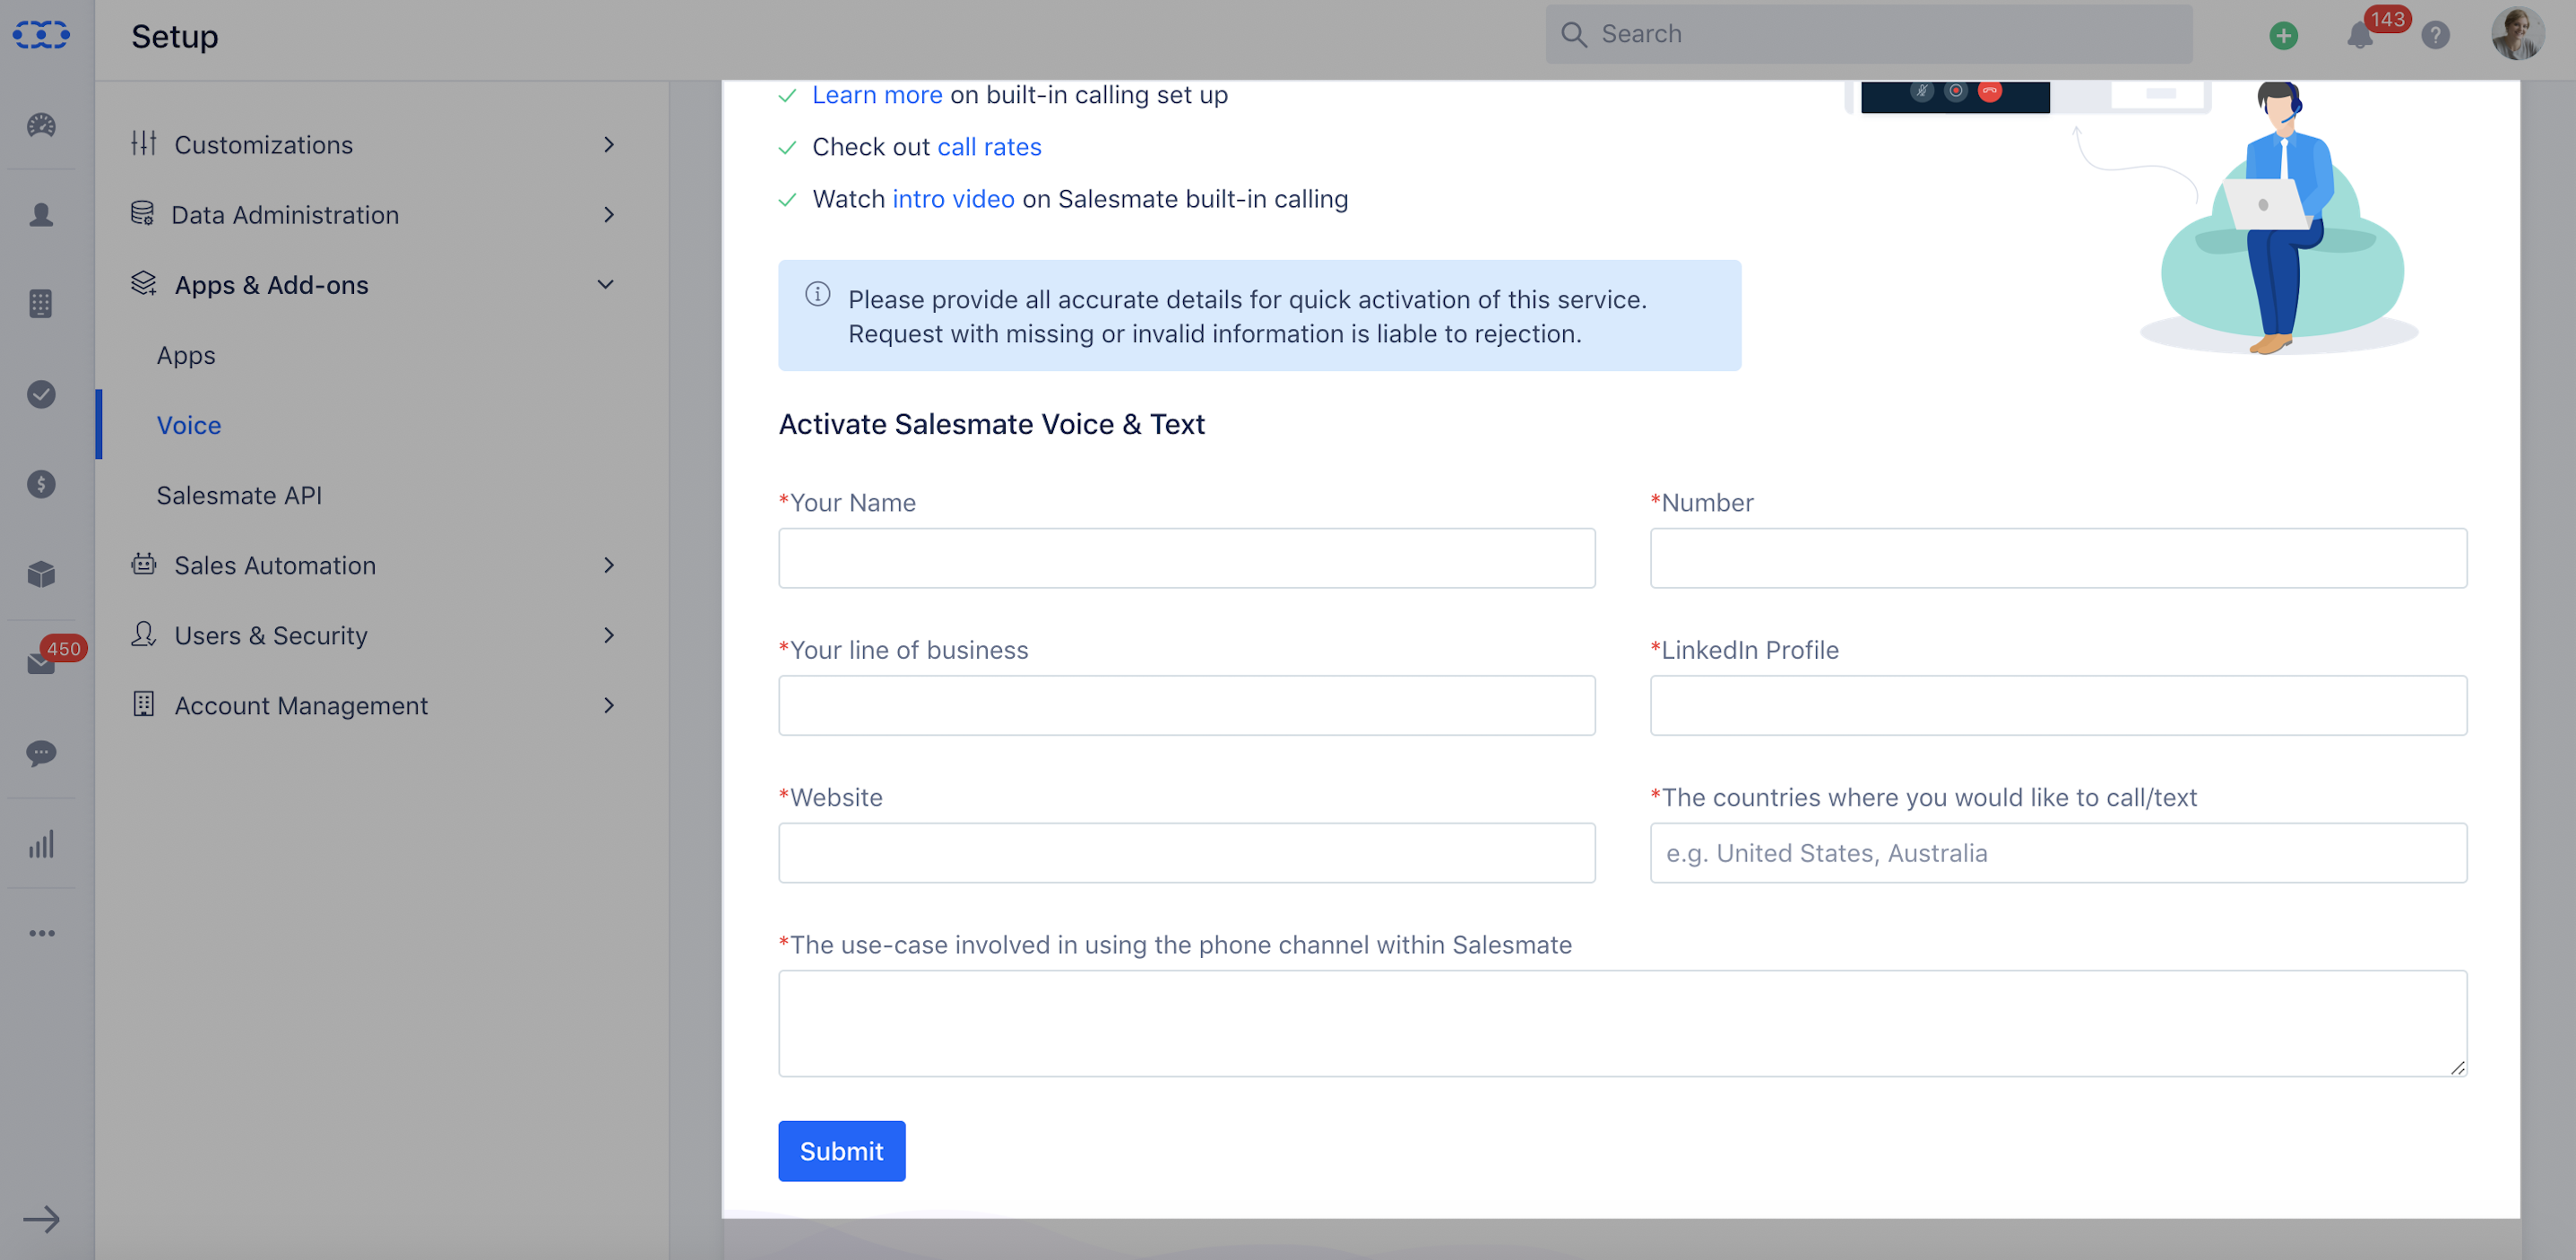This screenshot has width=2576, height=1260.
Task: Open the Products box icon
Action: pyautogui.click(x=41, y=574)
